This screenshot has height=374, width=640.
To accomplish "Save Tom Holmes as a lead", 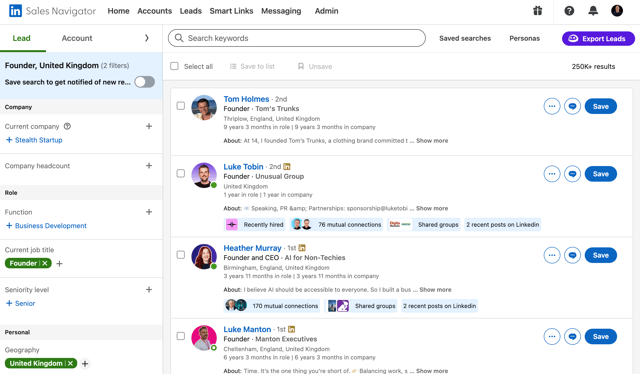I will [x=601, y=106].
